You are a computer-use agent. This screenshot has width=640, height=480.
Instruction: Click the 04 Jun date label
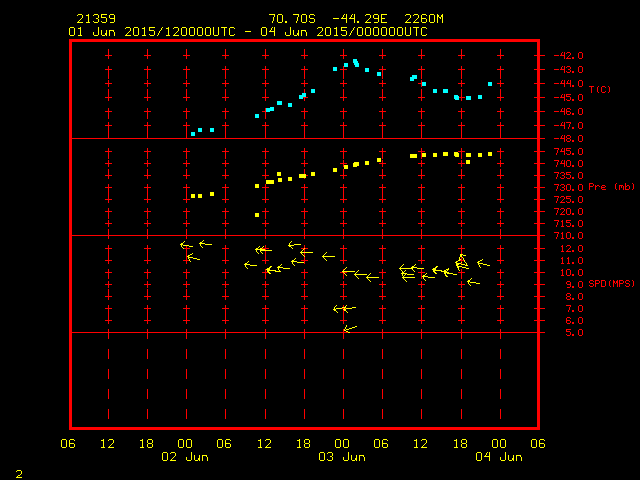pos(499,457)
